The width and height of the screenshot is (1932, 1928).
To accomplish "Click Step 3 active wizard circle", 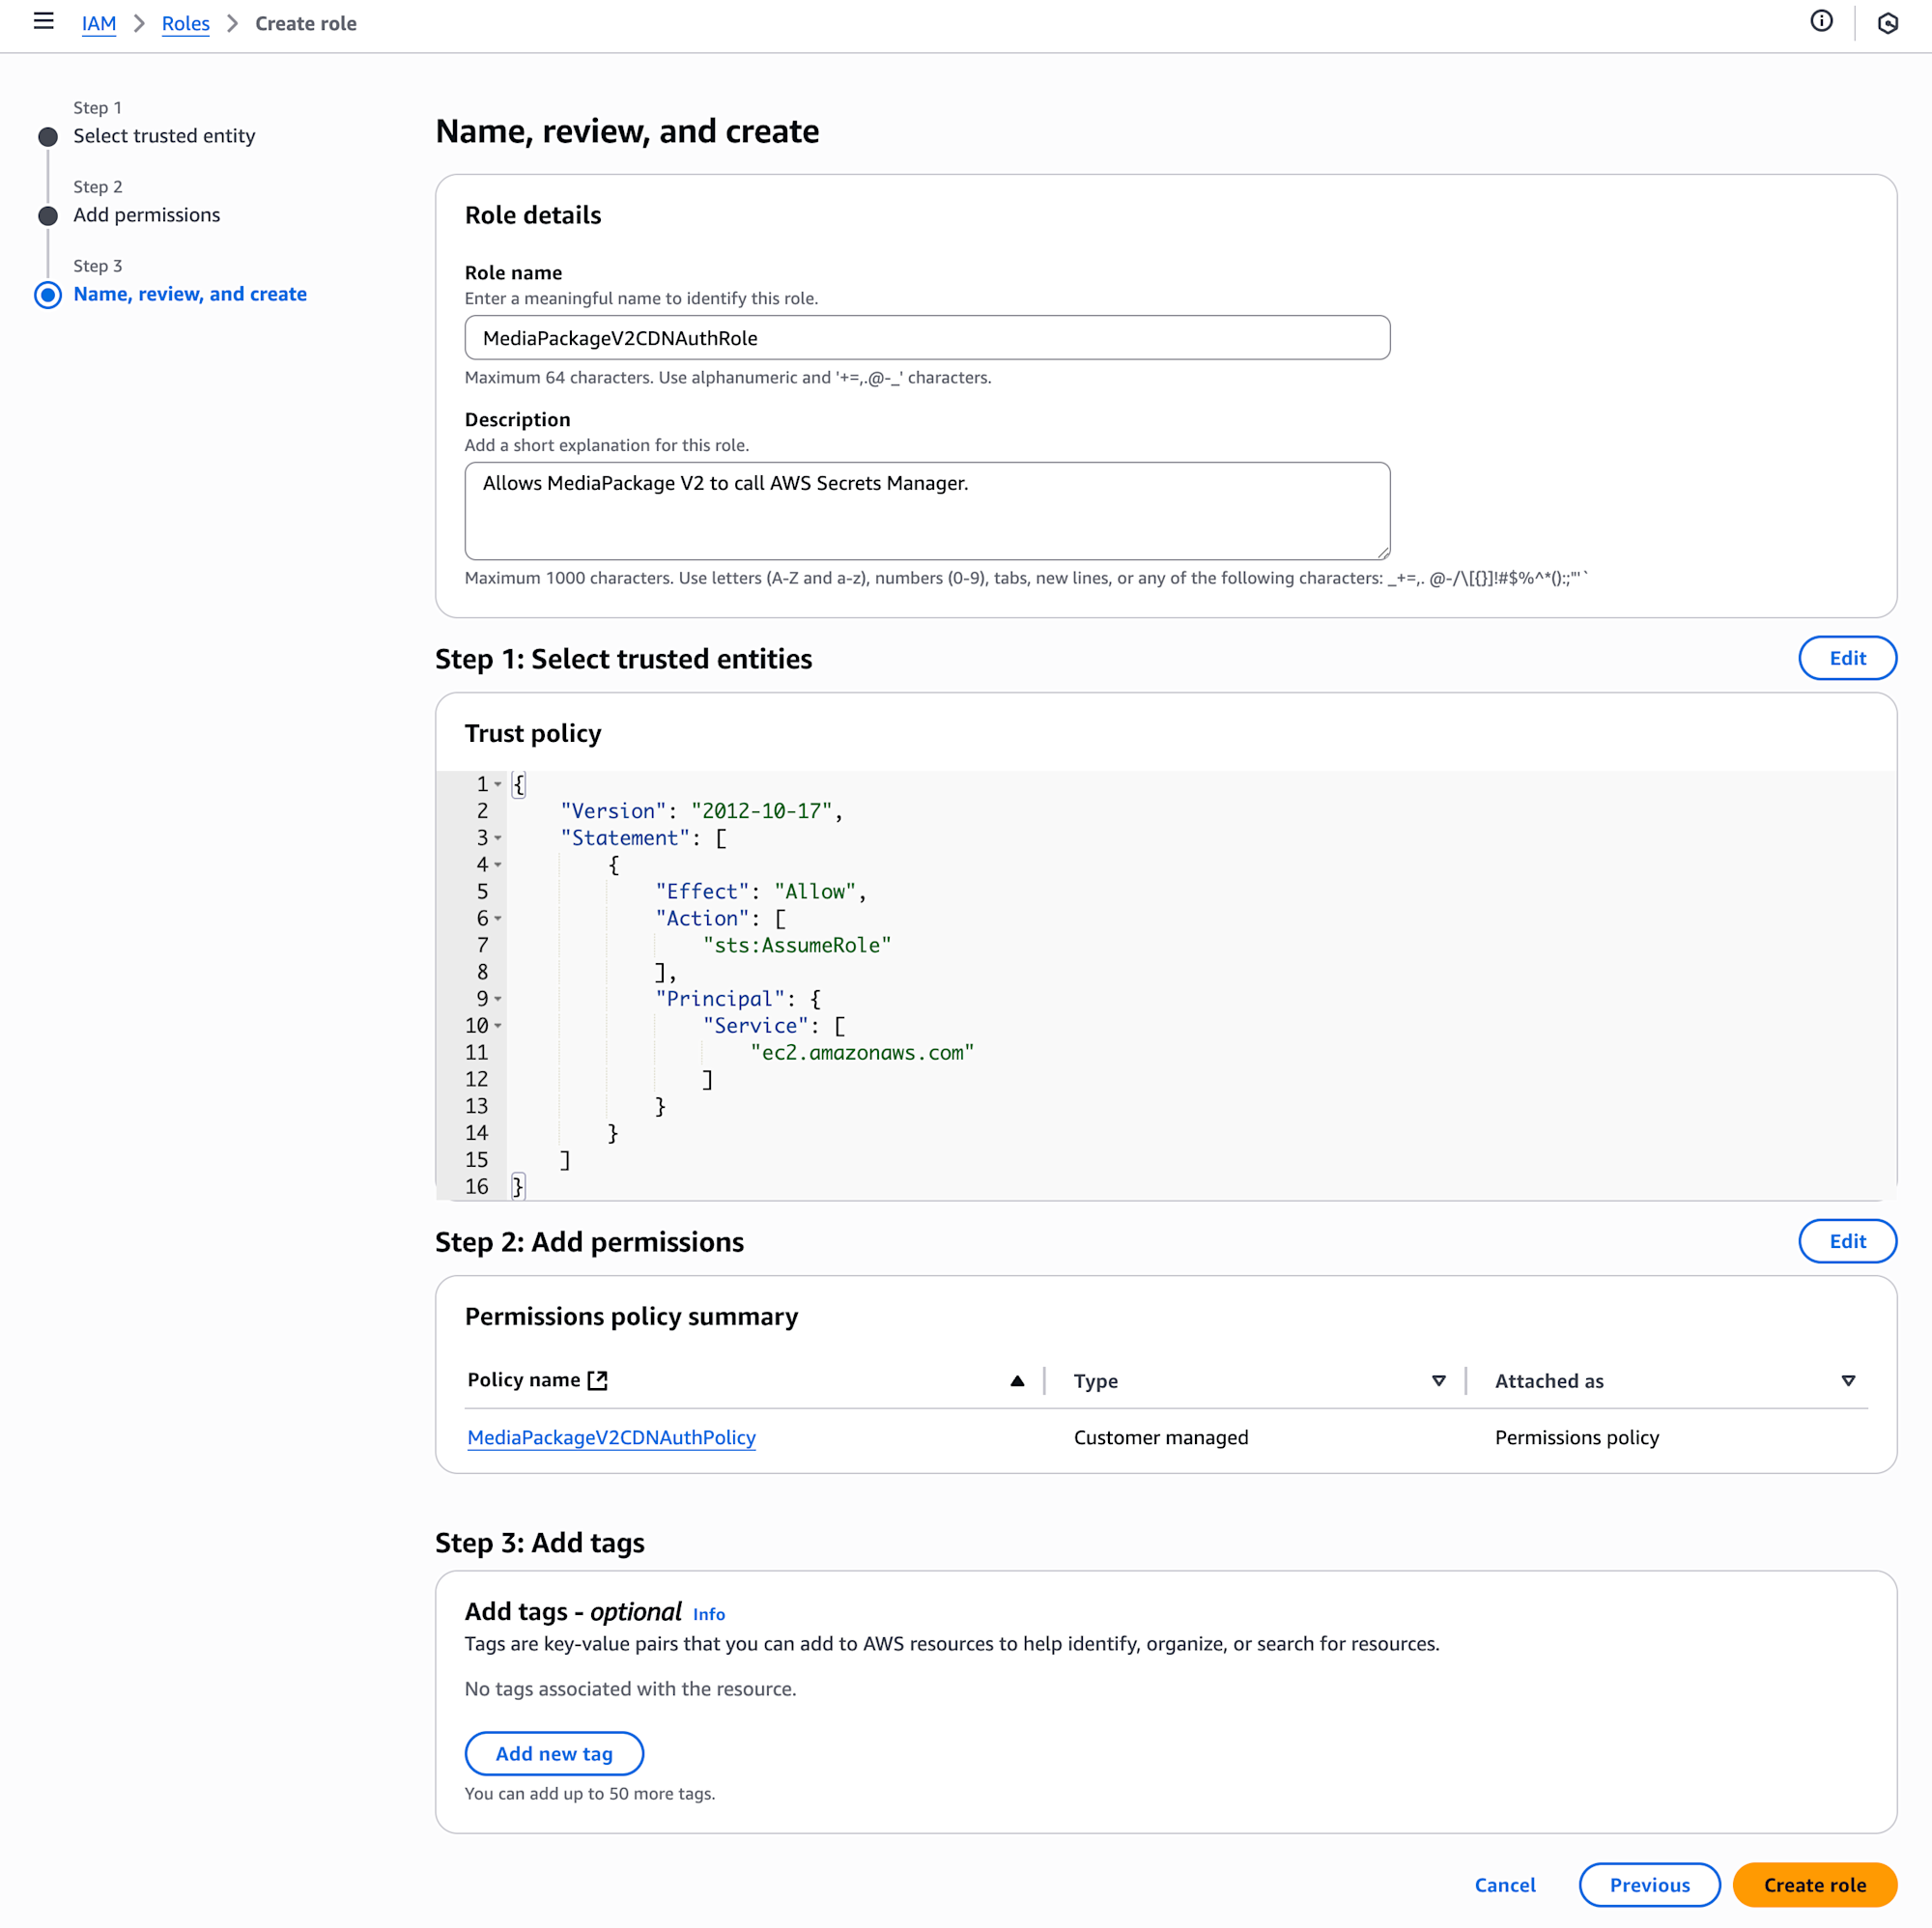I will click(48, 295).
